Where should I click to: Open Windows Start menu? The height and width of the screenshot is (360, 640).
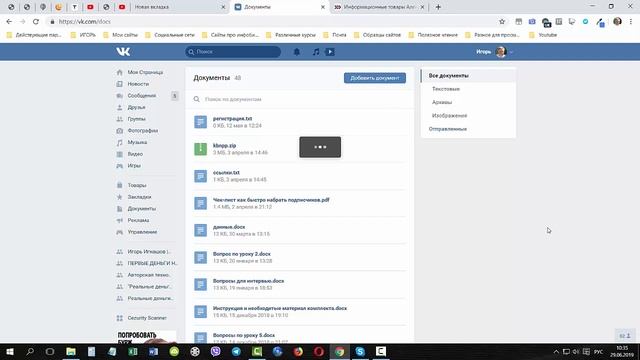pyautogui.click(x=9, y=351)
